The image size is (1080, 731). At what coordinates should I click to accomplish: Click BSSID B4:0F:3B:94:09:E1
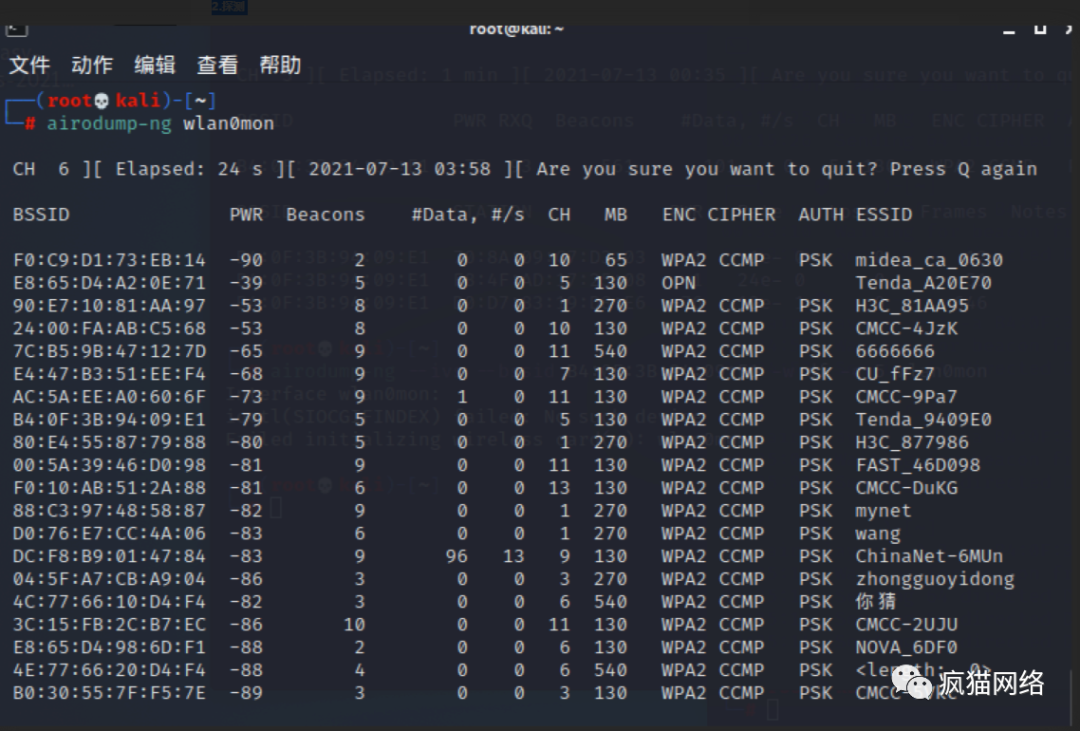(x=109, y=419)
